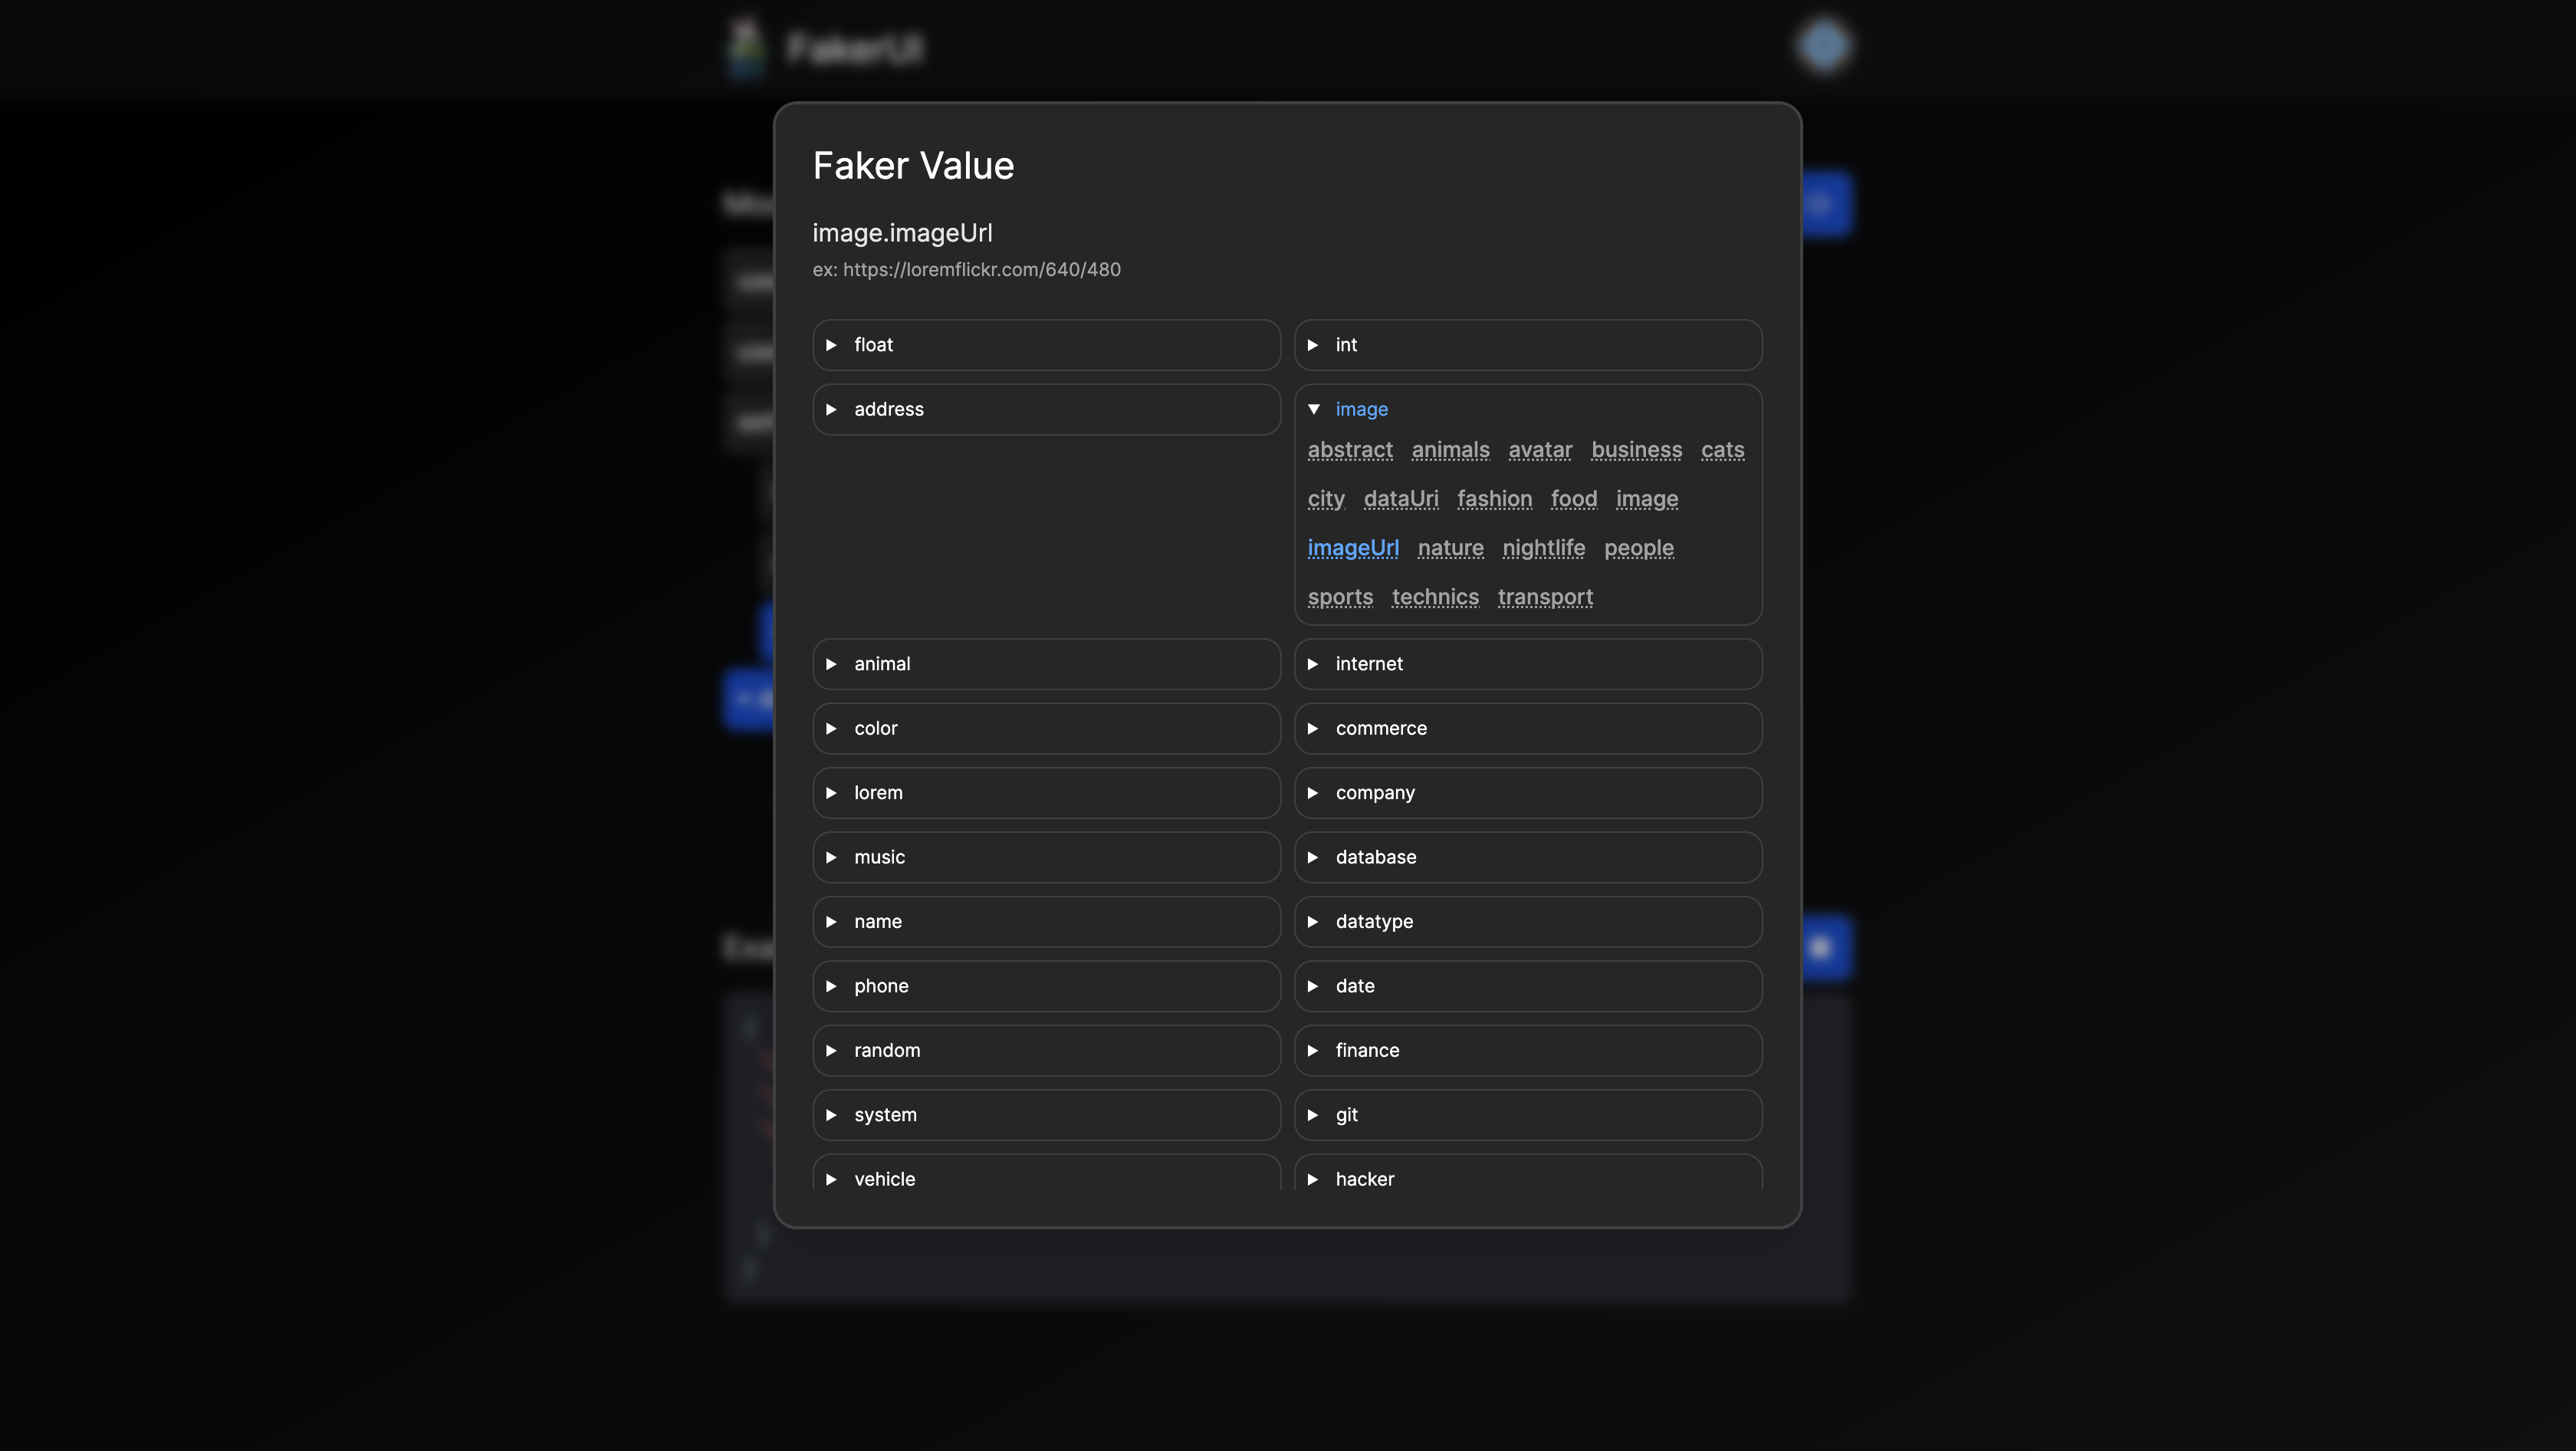Screen dimensions: 2576x1451
Task: Expand the company category
Action: [1528, 793]
